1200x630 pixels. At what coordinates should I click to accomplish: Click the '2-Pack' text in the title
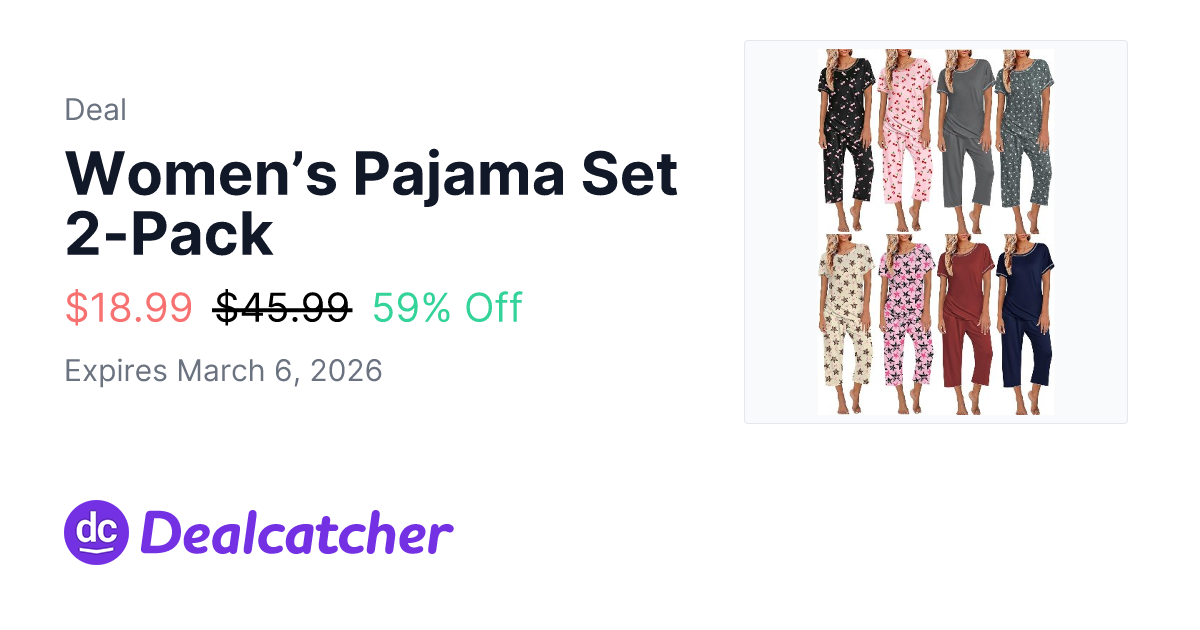click(169, 235)
